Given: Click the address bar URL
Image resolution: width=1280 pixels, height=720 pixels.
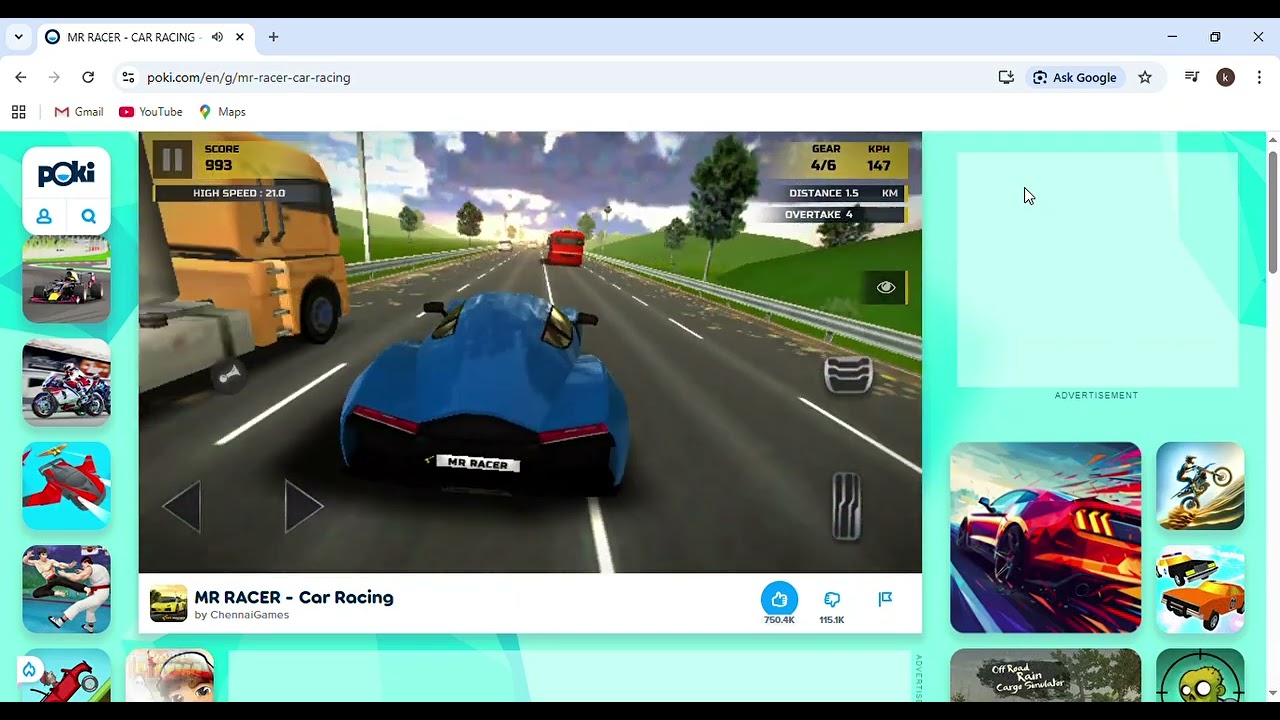Looking at the screenshot, I should click(248, 77).
